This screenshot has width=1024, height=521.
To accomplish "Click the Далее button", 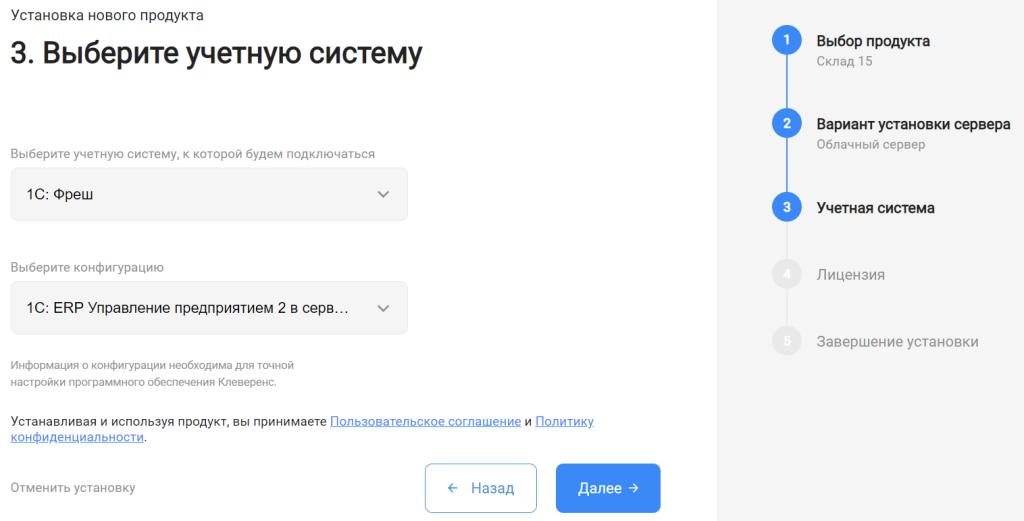I will tap(608, 488).
